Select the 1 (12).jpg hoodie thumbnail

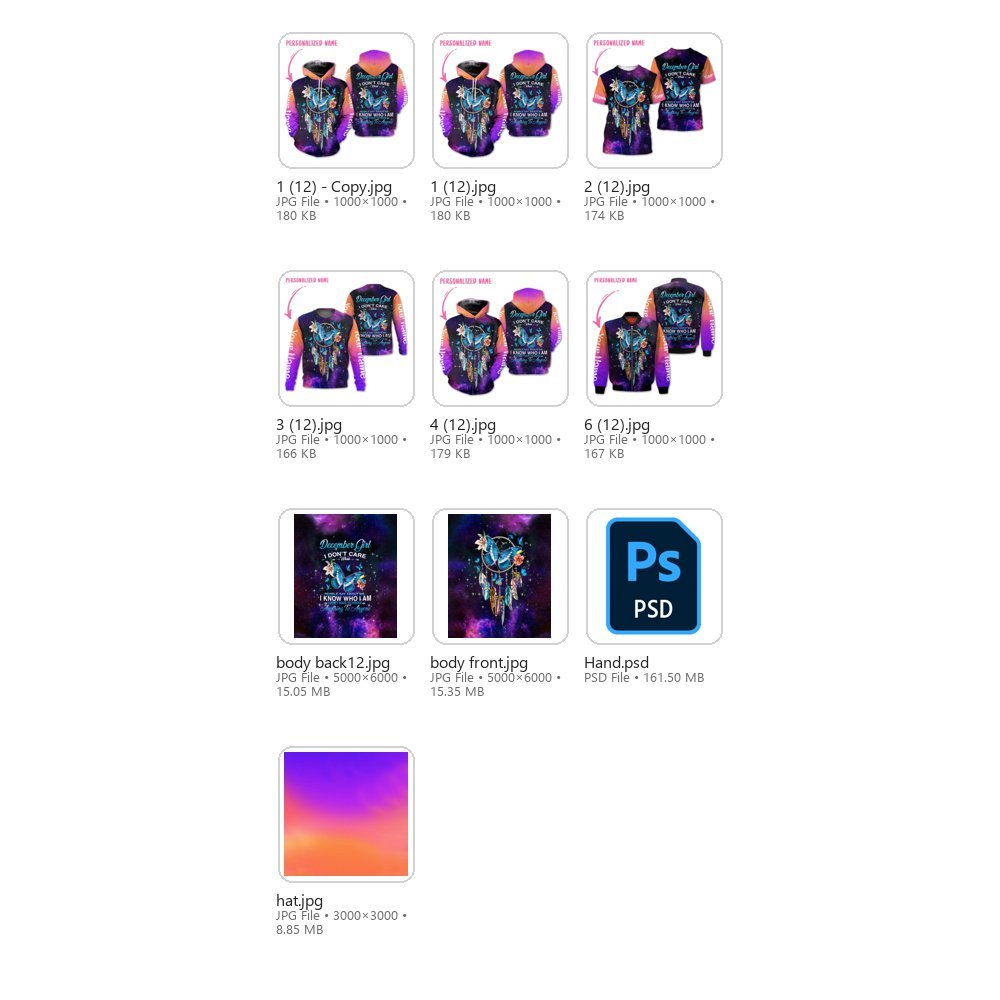500,101
